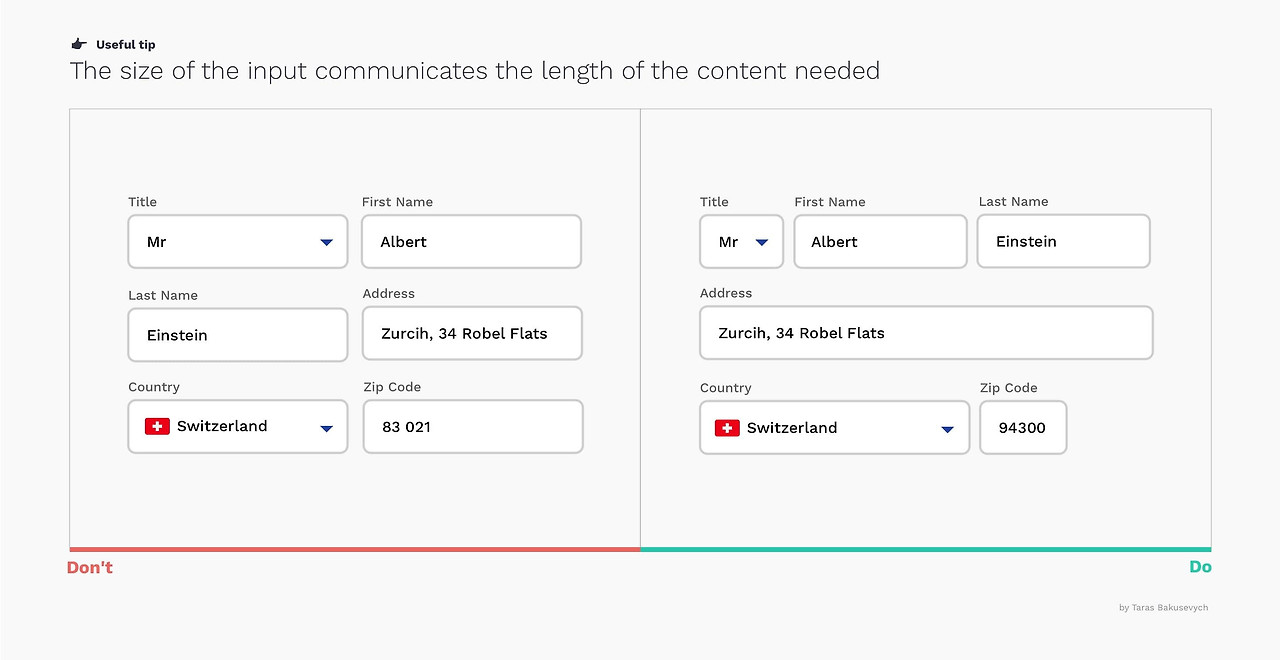Image resolution: width=1280 pixels, height=660 pixels.
Task: Open the Switzerland country dropdown on the left
Action: (237, 426)
